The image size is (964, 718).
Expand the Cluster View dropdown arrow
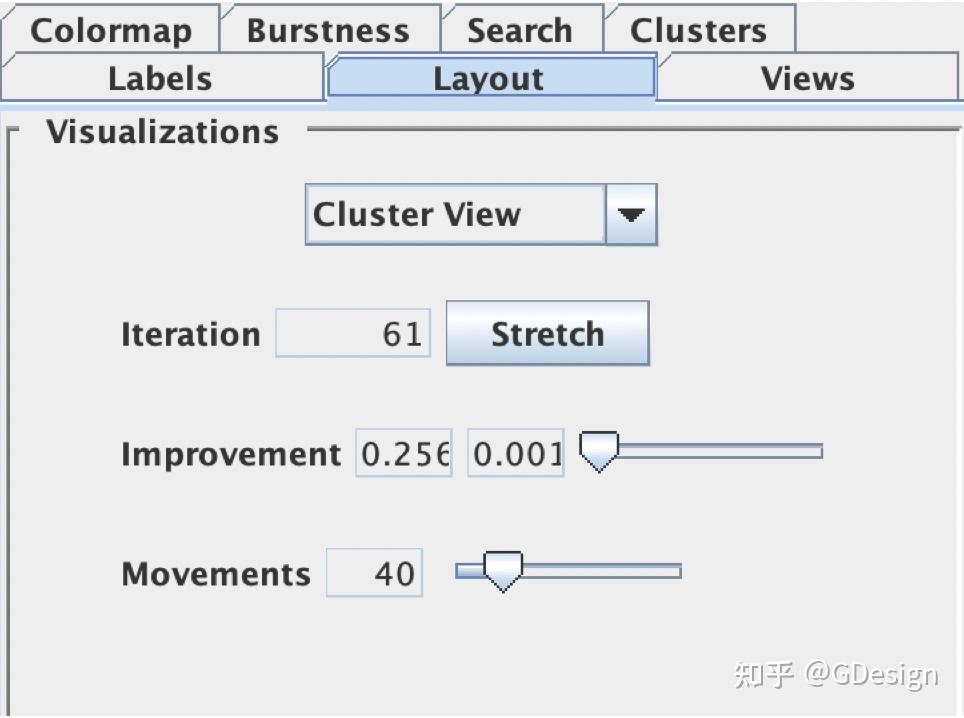[631, 214]
